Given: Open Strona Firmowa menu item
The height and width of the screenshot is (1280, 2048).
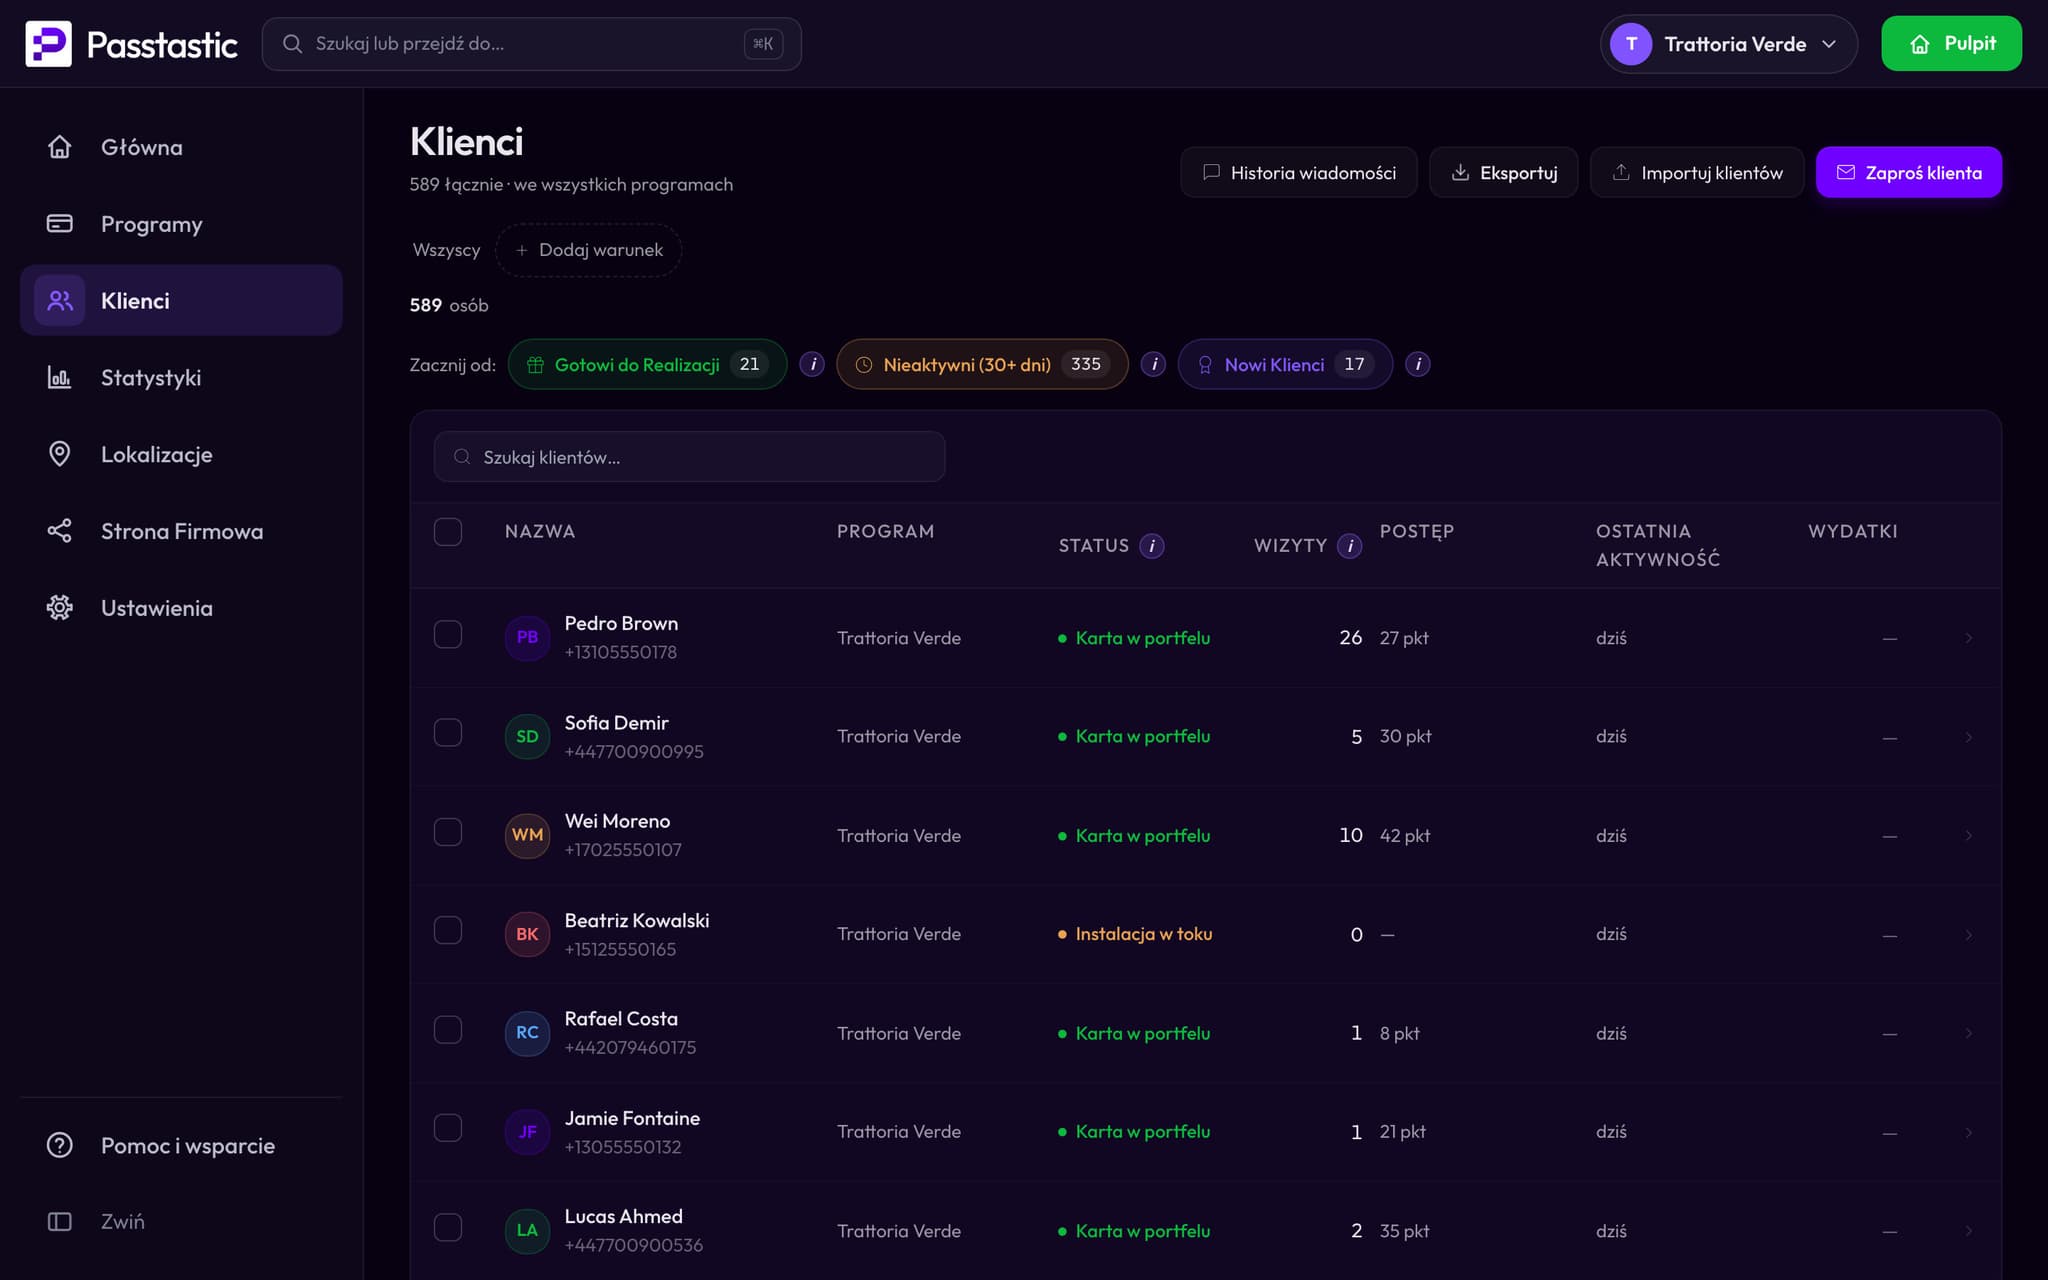Looking at the screenshot, I should tap(181, 531).
